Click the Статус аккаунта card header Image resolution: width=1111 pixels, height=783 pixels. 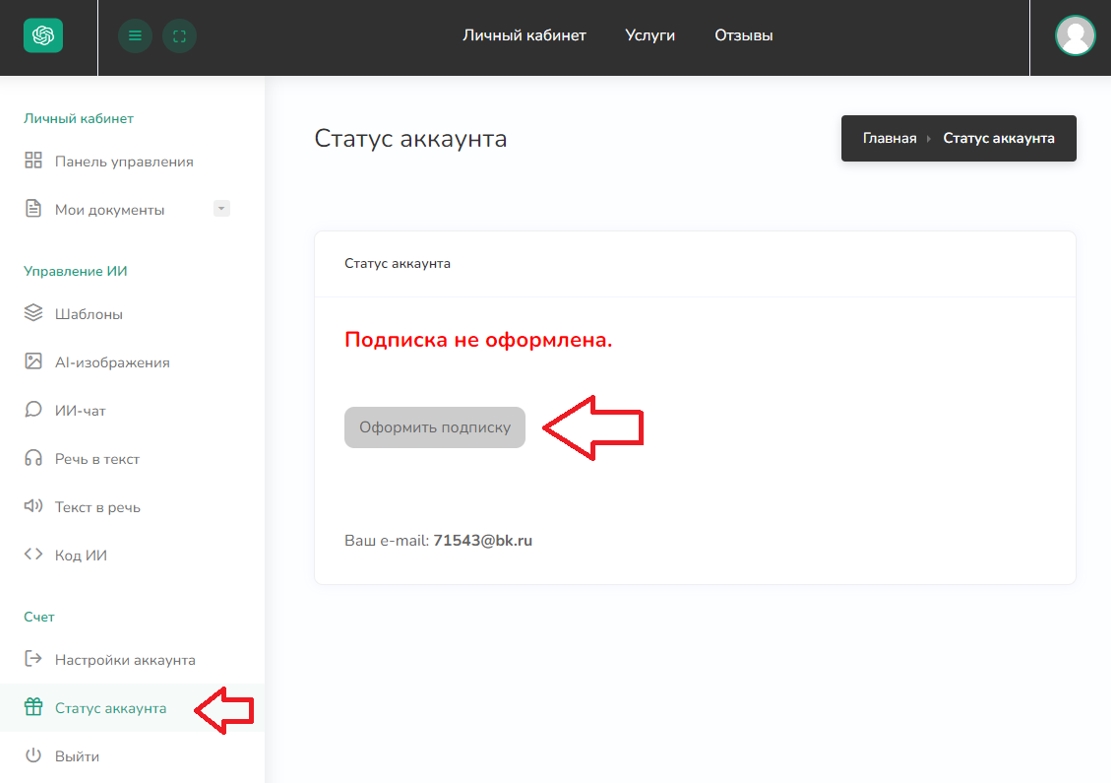point(397,263)
